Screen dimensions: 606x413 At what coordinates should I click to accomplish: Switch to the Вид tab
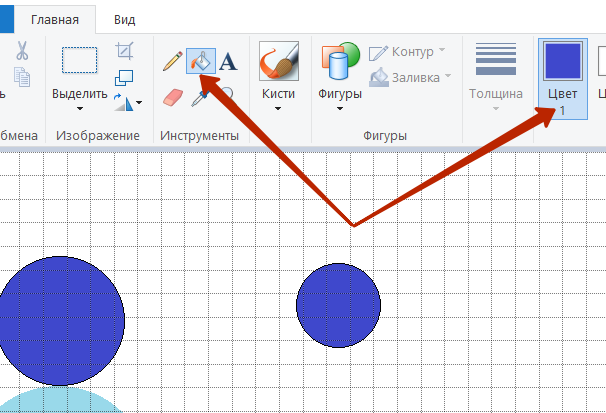[x=124, y=20]
